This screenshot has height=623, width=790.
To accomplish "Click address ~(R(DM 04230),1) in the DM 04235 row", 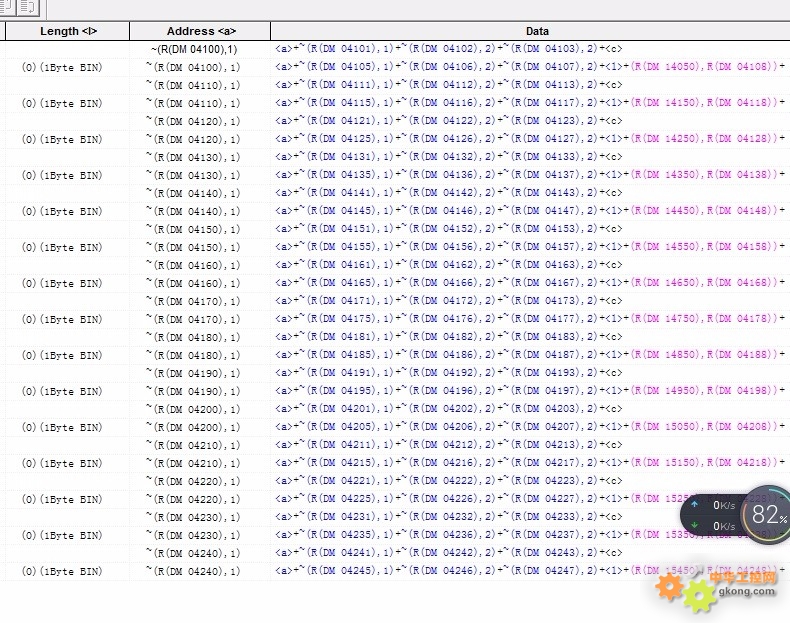I will [193, 535].
